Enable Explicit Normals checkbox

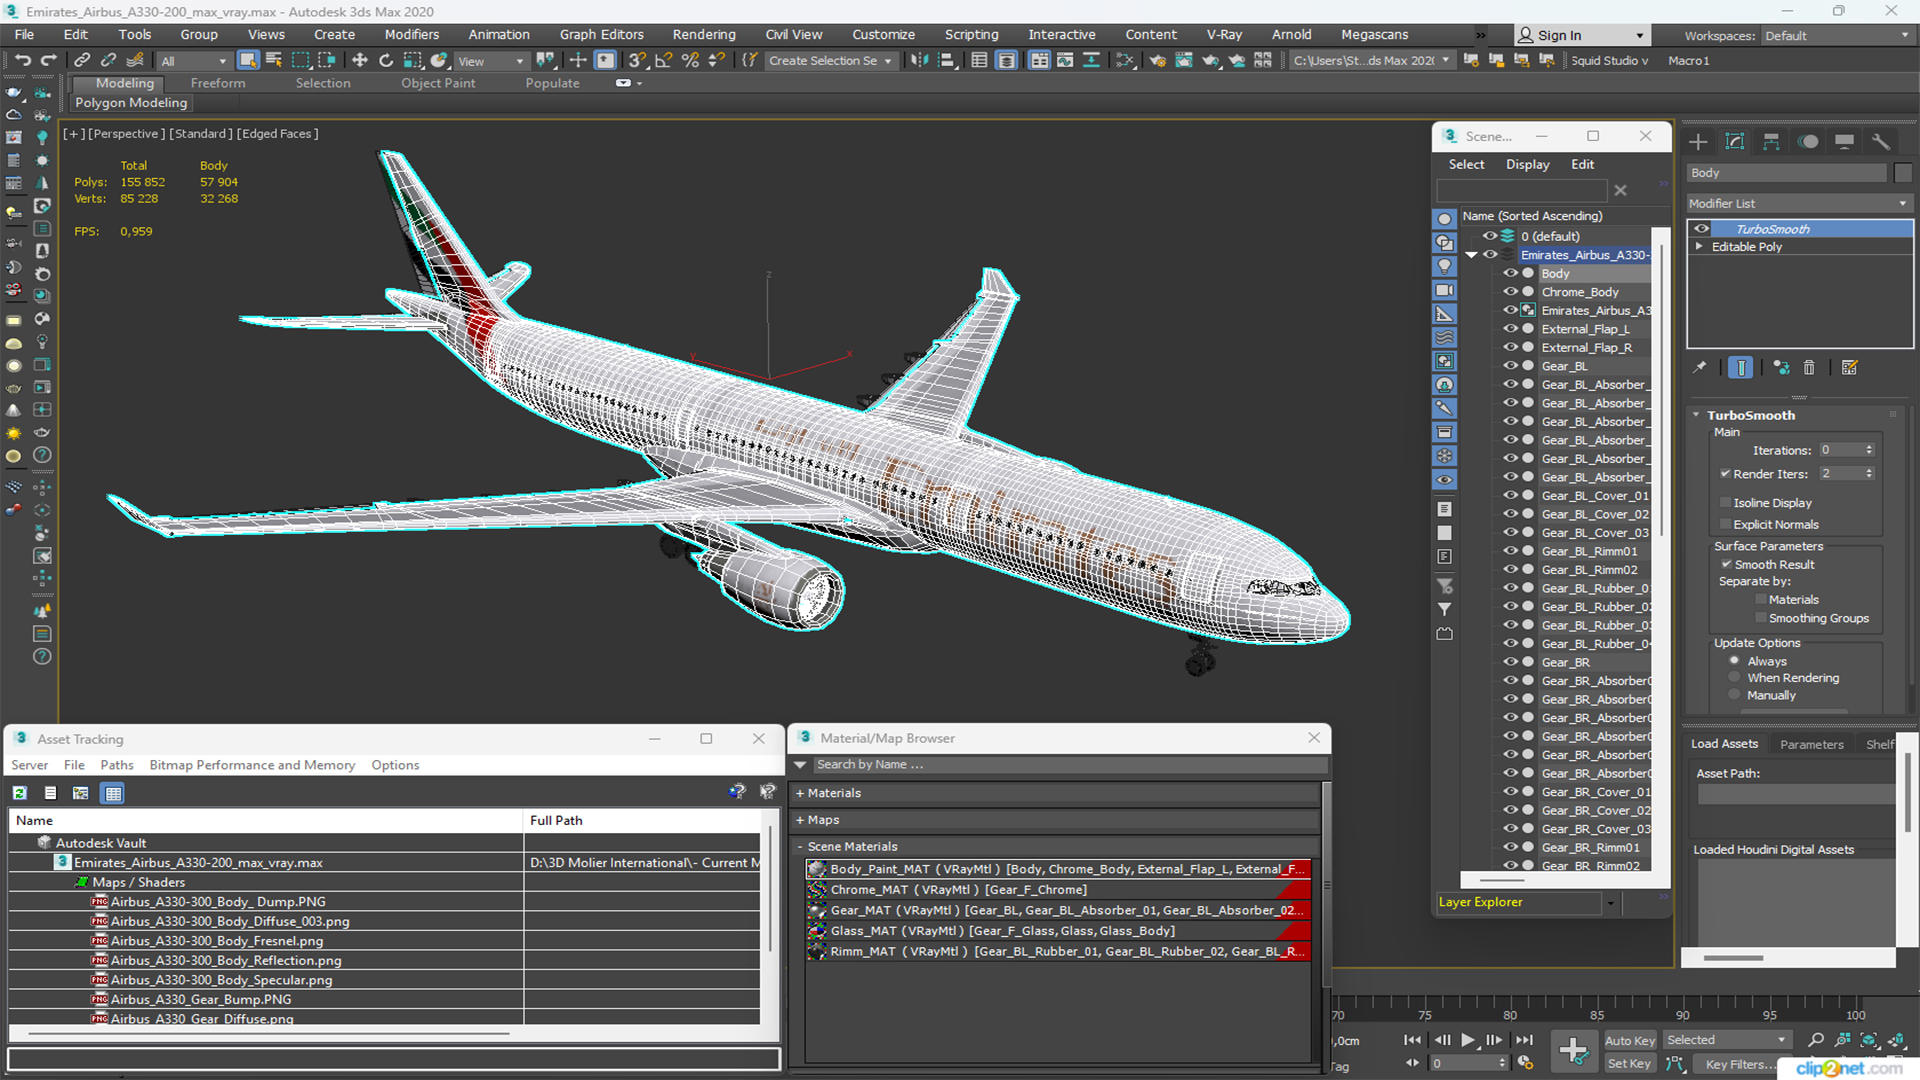[x=1725, y=524]
